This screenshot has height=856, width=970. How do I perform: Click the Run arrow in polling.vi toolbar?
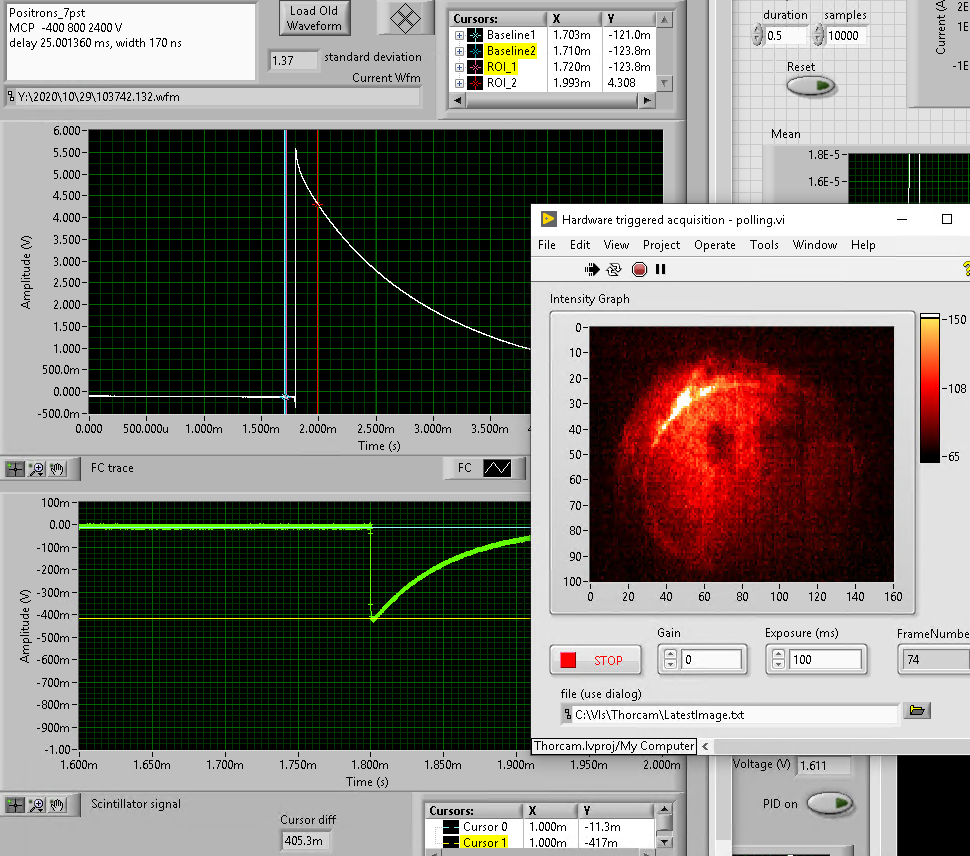coord(591,269)
